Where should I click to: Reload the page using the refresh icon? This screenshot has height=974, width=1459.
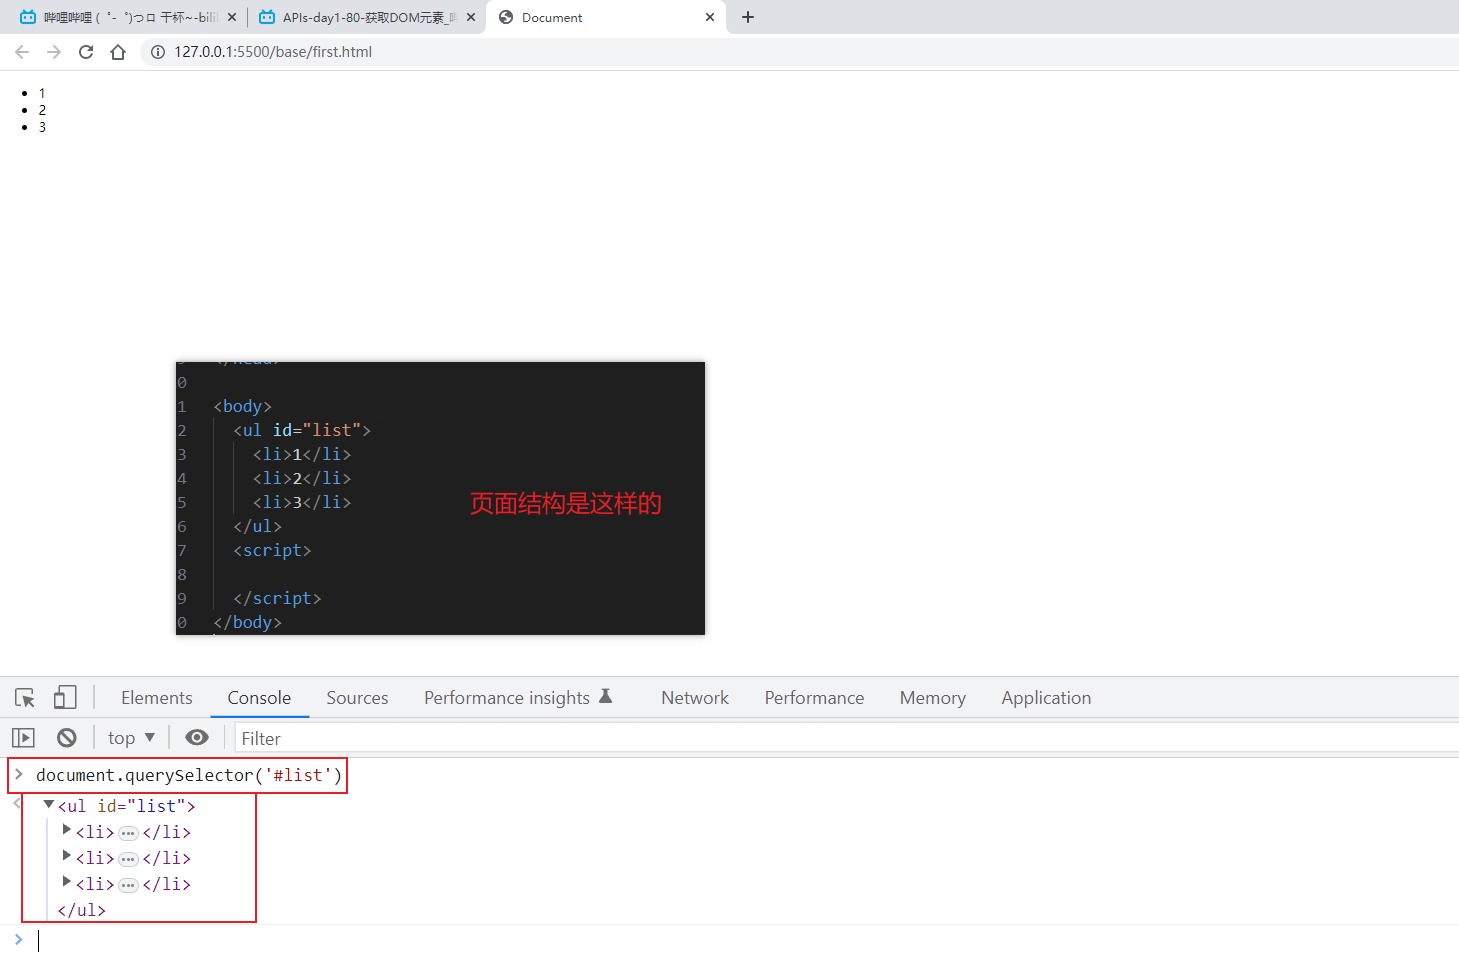86,52
